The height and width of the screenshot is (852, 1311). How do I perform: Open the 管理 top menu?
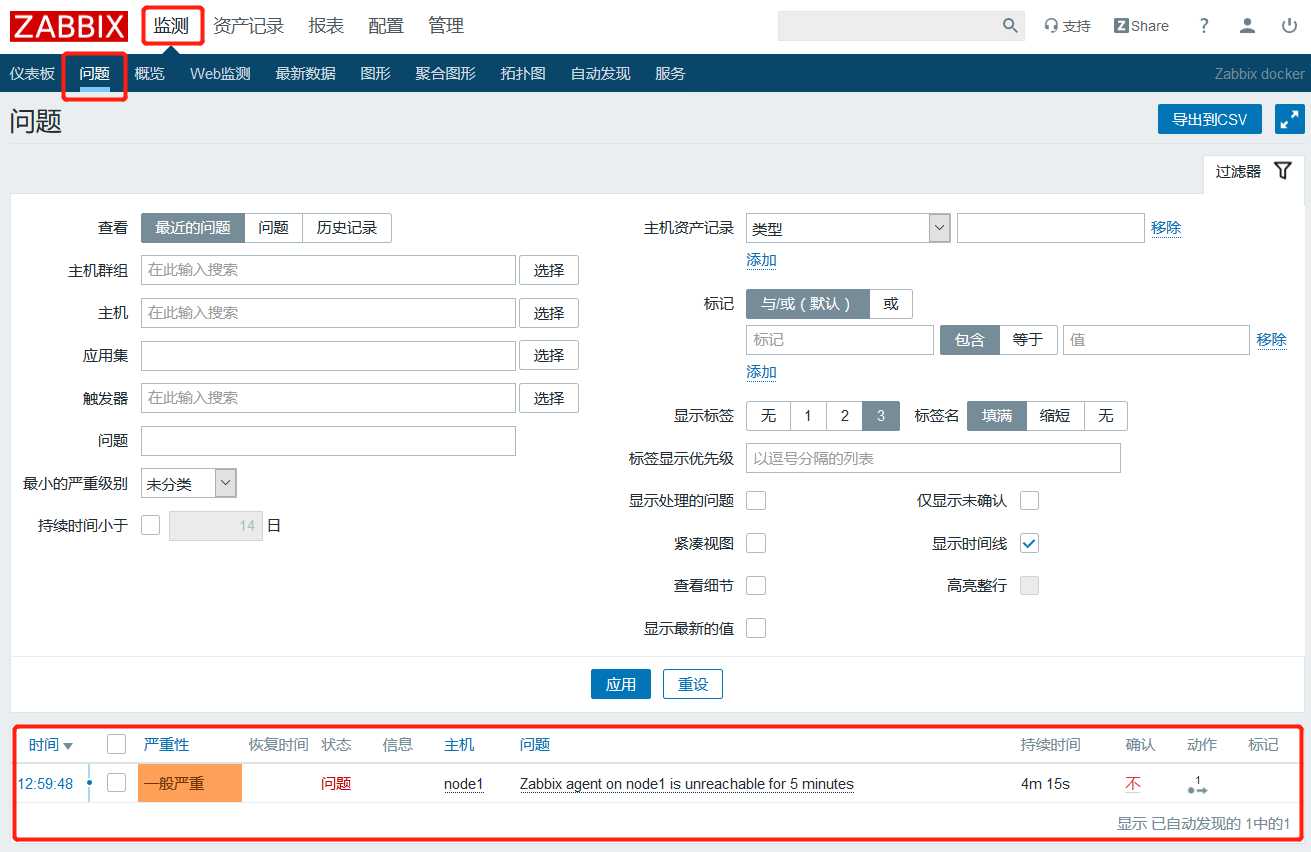(446, 26)
